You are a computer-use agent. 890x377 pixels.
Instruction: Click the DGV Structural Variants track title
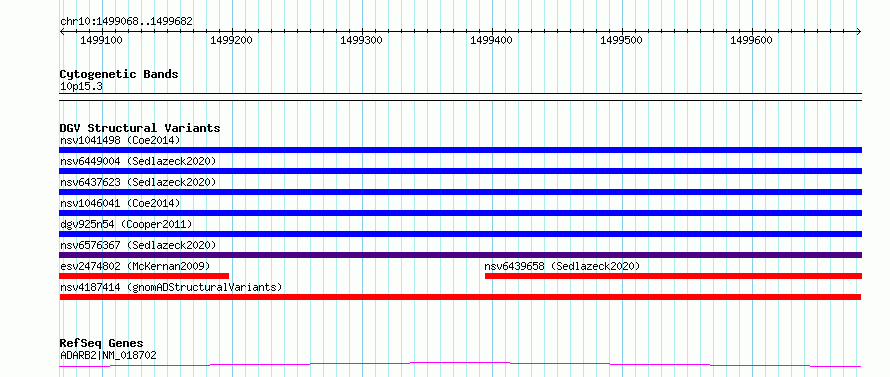(140, 128)
